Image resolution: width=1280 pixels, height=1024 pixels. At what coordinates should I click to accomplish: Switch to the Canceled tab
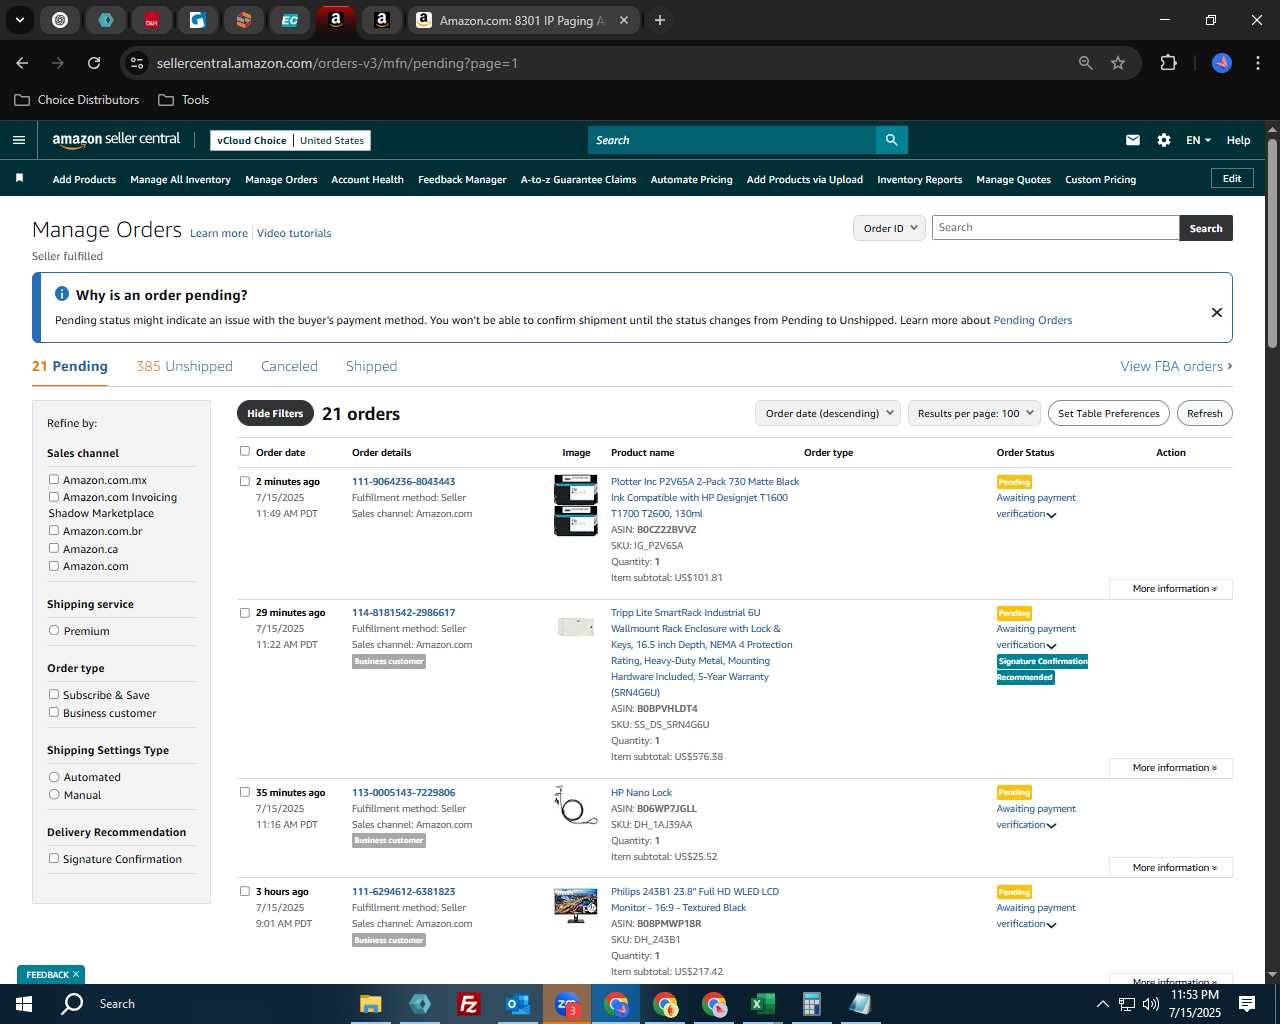[x=289, y=366]
